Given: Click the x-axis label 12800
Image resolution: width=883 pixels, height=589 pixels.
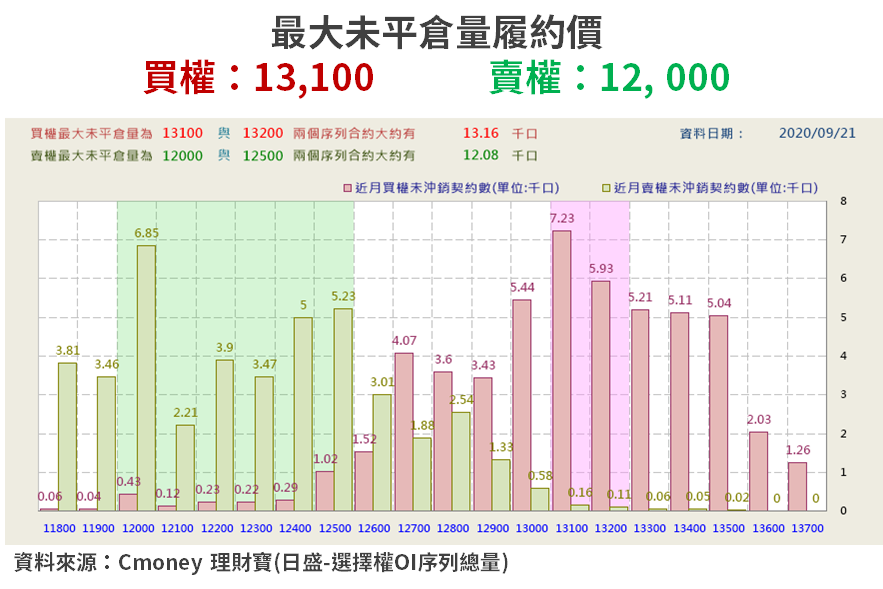Looking at the screenshot, I should 453,529.
